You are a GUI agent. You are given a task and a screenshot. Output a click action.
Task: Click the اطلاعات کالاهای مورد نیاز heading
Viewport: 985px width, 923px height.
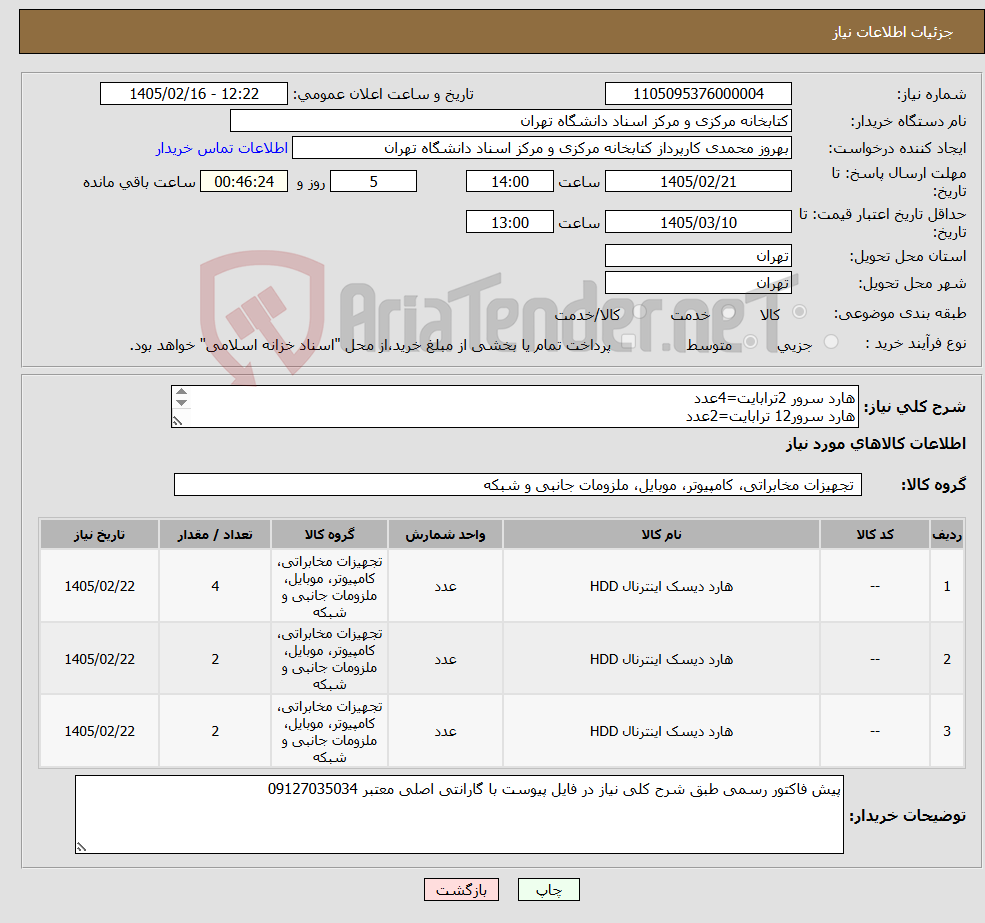[876, 444]
